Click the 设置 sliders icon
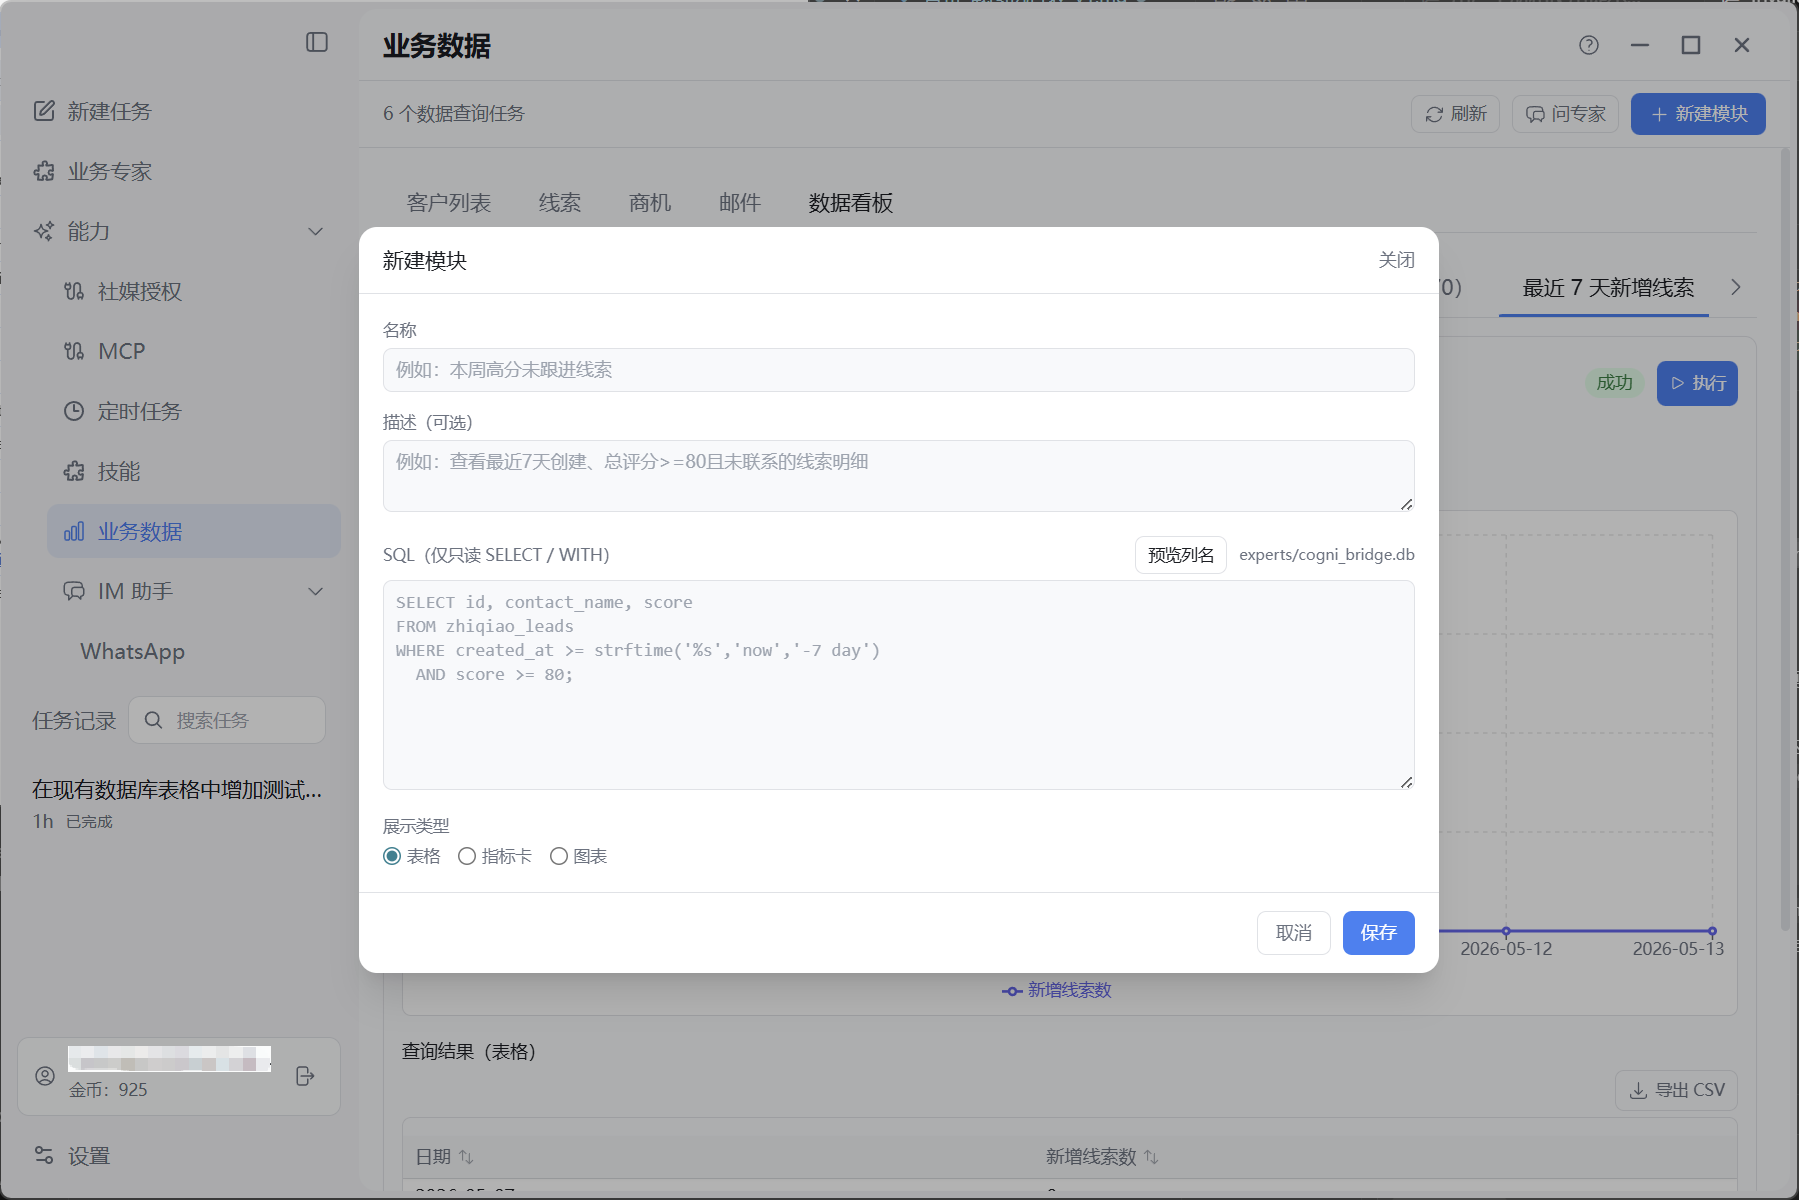Viewport: 1799px width, 1200px height. 44,1155
